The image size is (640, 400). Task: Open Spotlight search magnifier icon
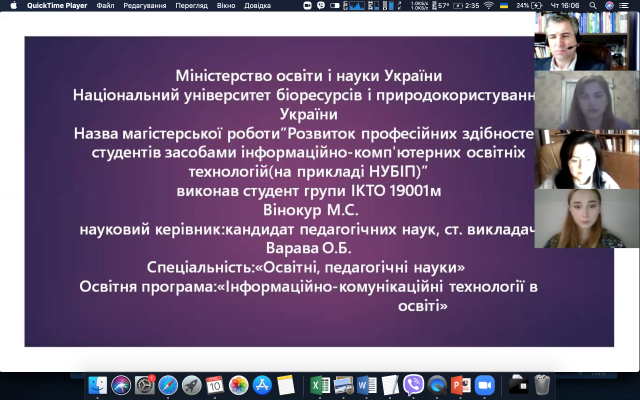pos(593,5)
